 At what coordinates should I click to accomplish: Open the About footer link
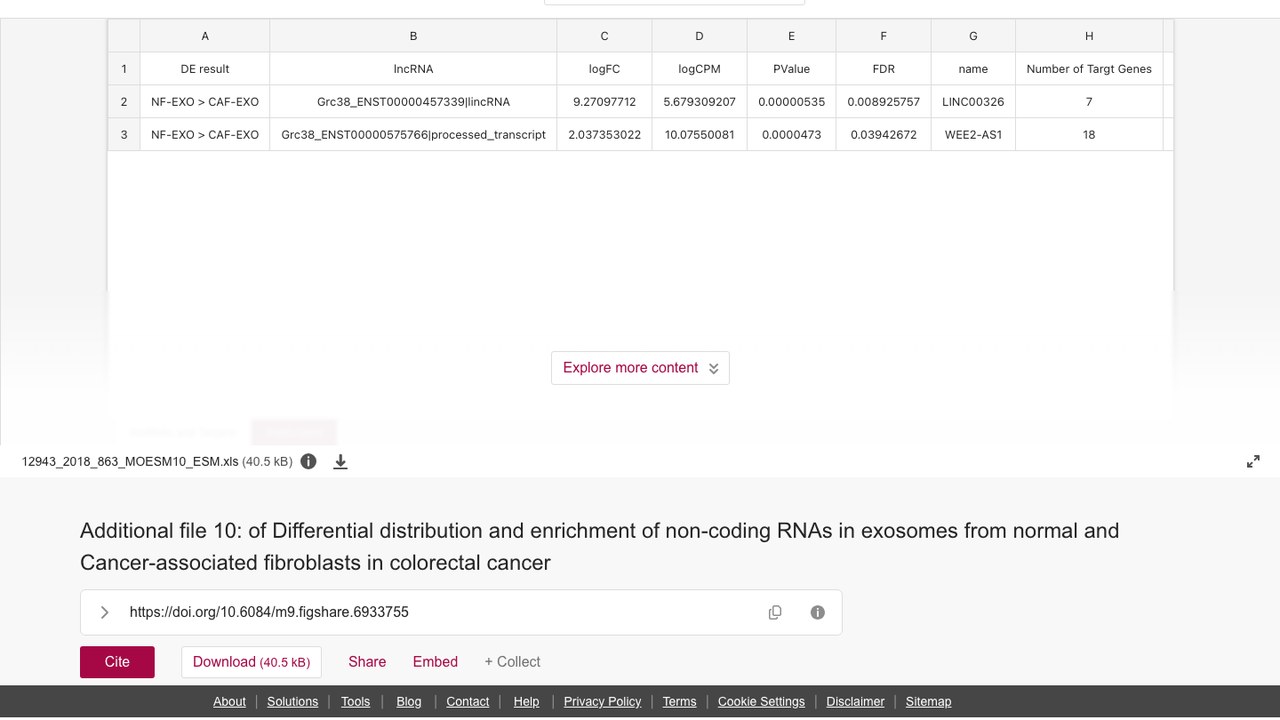click(x=229, y=702)
